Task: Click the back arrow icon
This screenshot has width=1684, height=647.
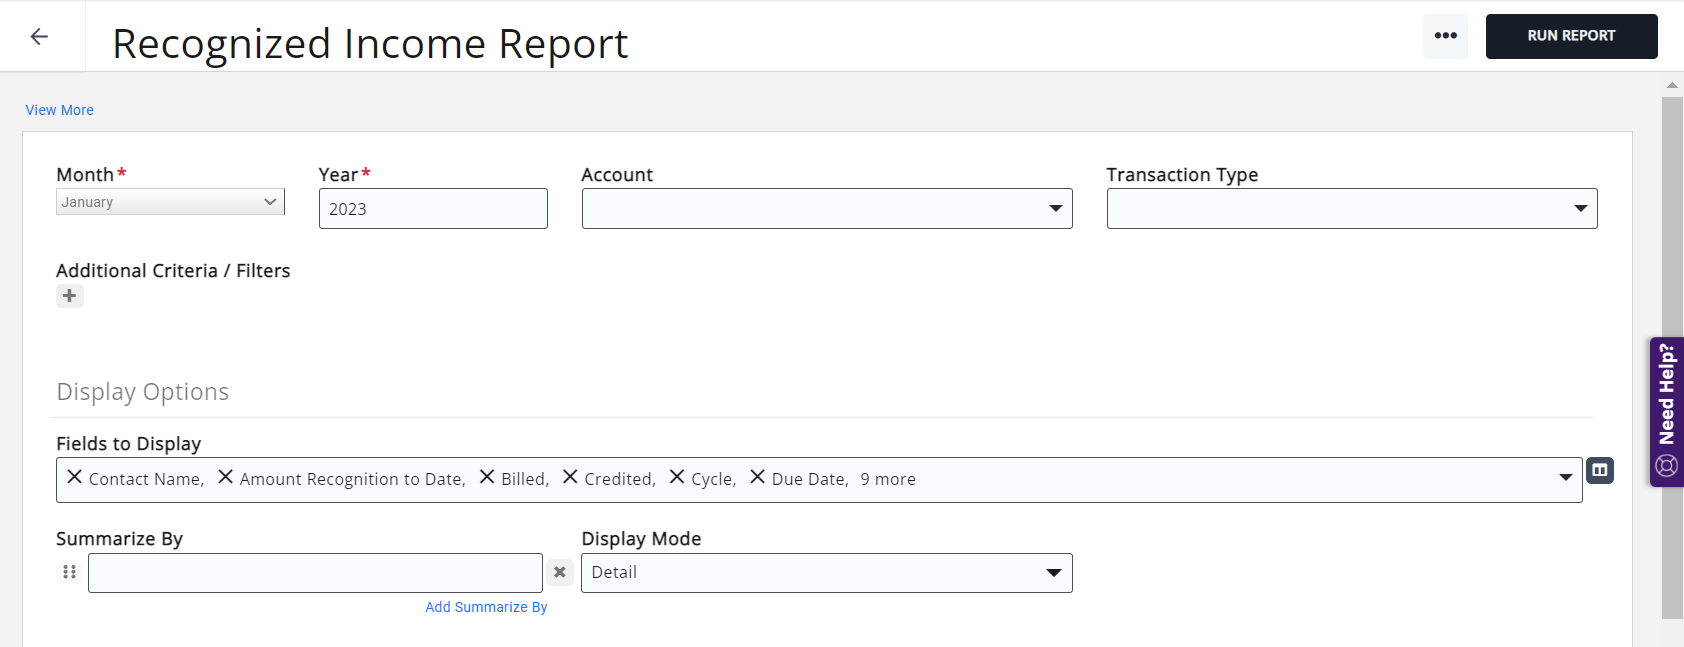Action: coord(39,37)
